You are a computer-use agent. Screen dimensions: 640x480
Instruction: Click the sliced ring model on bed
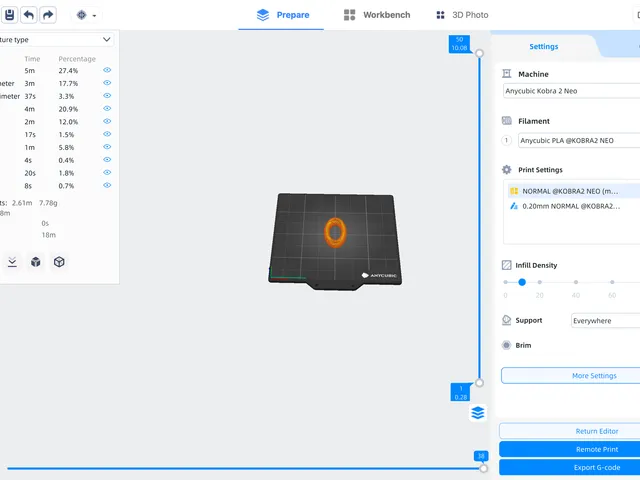click(335, 233)
